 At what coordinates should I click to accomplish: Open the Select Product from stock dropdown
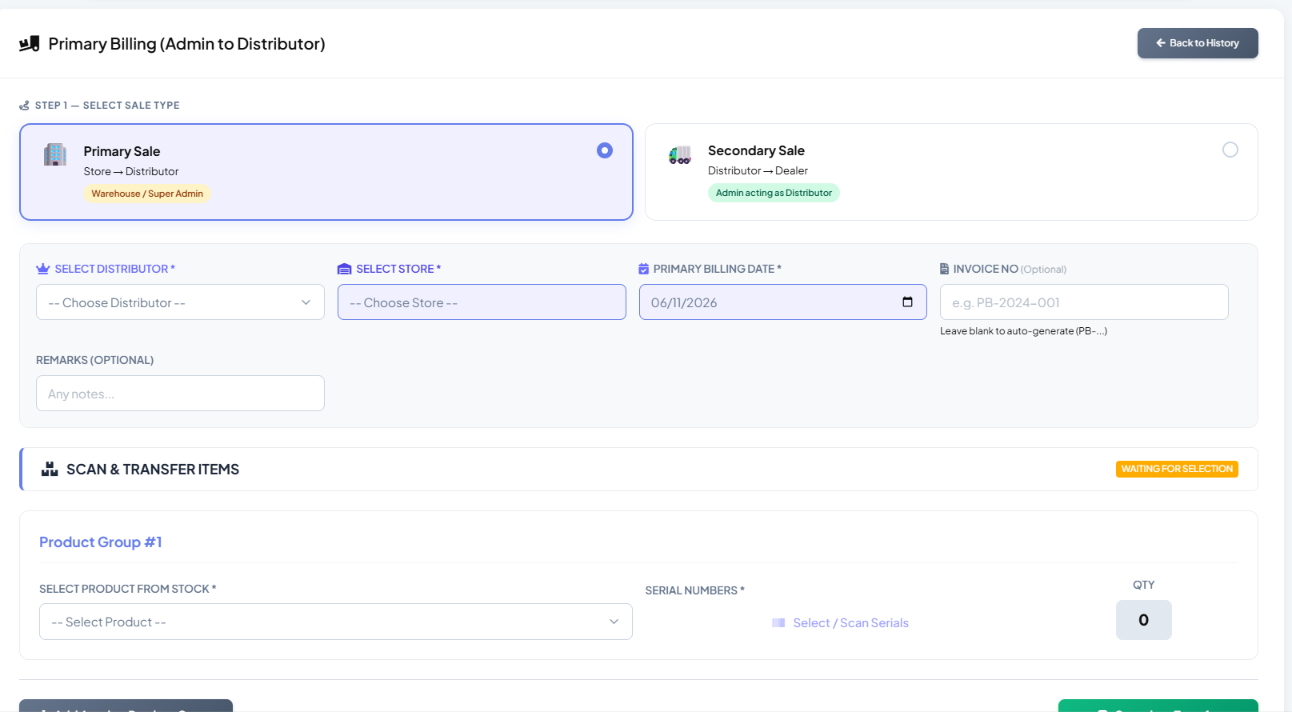(x=336, y=621)
